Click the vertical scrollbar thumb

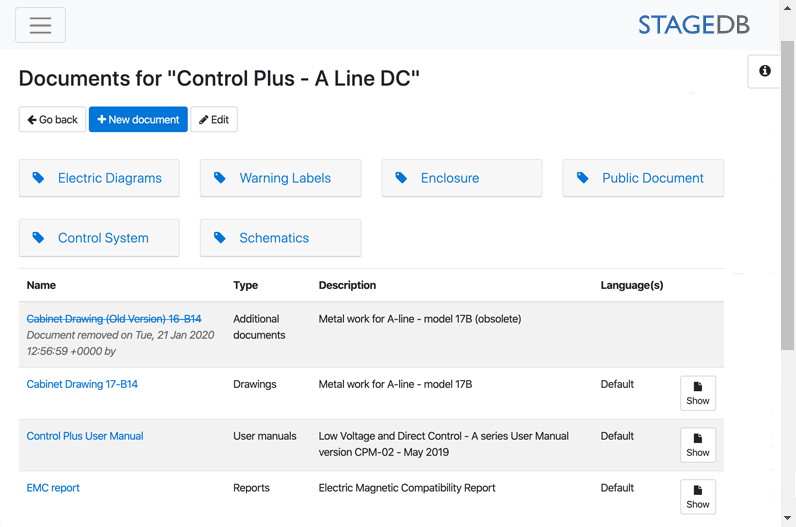pos(787,195)
